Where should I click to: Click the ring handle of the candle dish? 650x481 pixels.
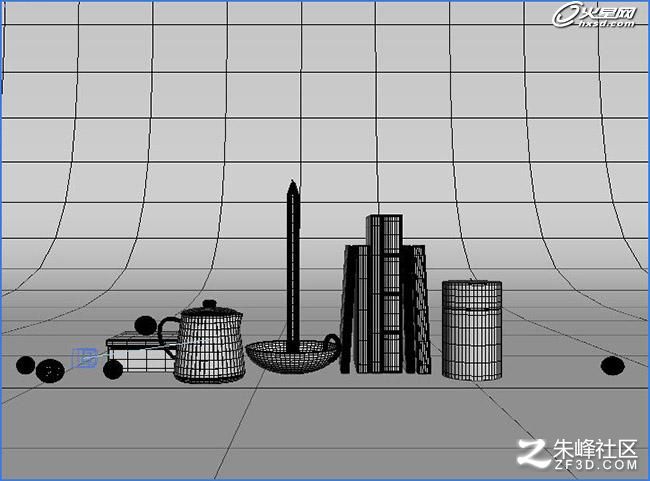click(x=332, y=343)
